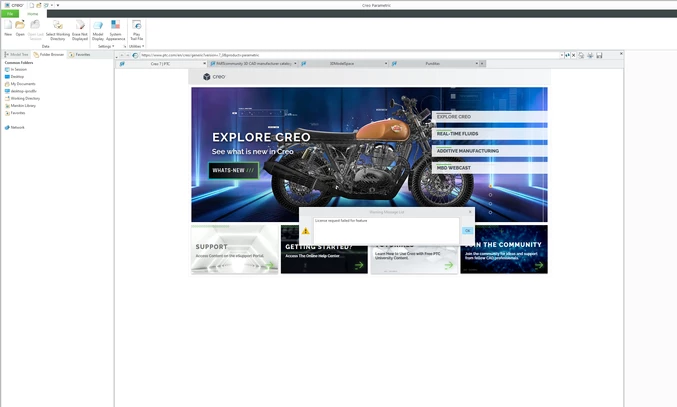Click REAL-TIME FLUIDS banner link

pyautogui.click(x=490, y=134)
